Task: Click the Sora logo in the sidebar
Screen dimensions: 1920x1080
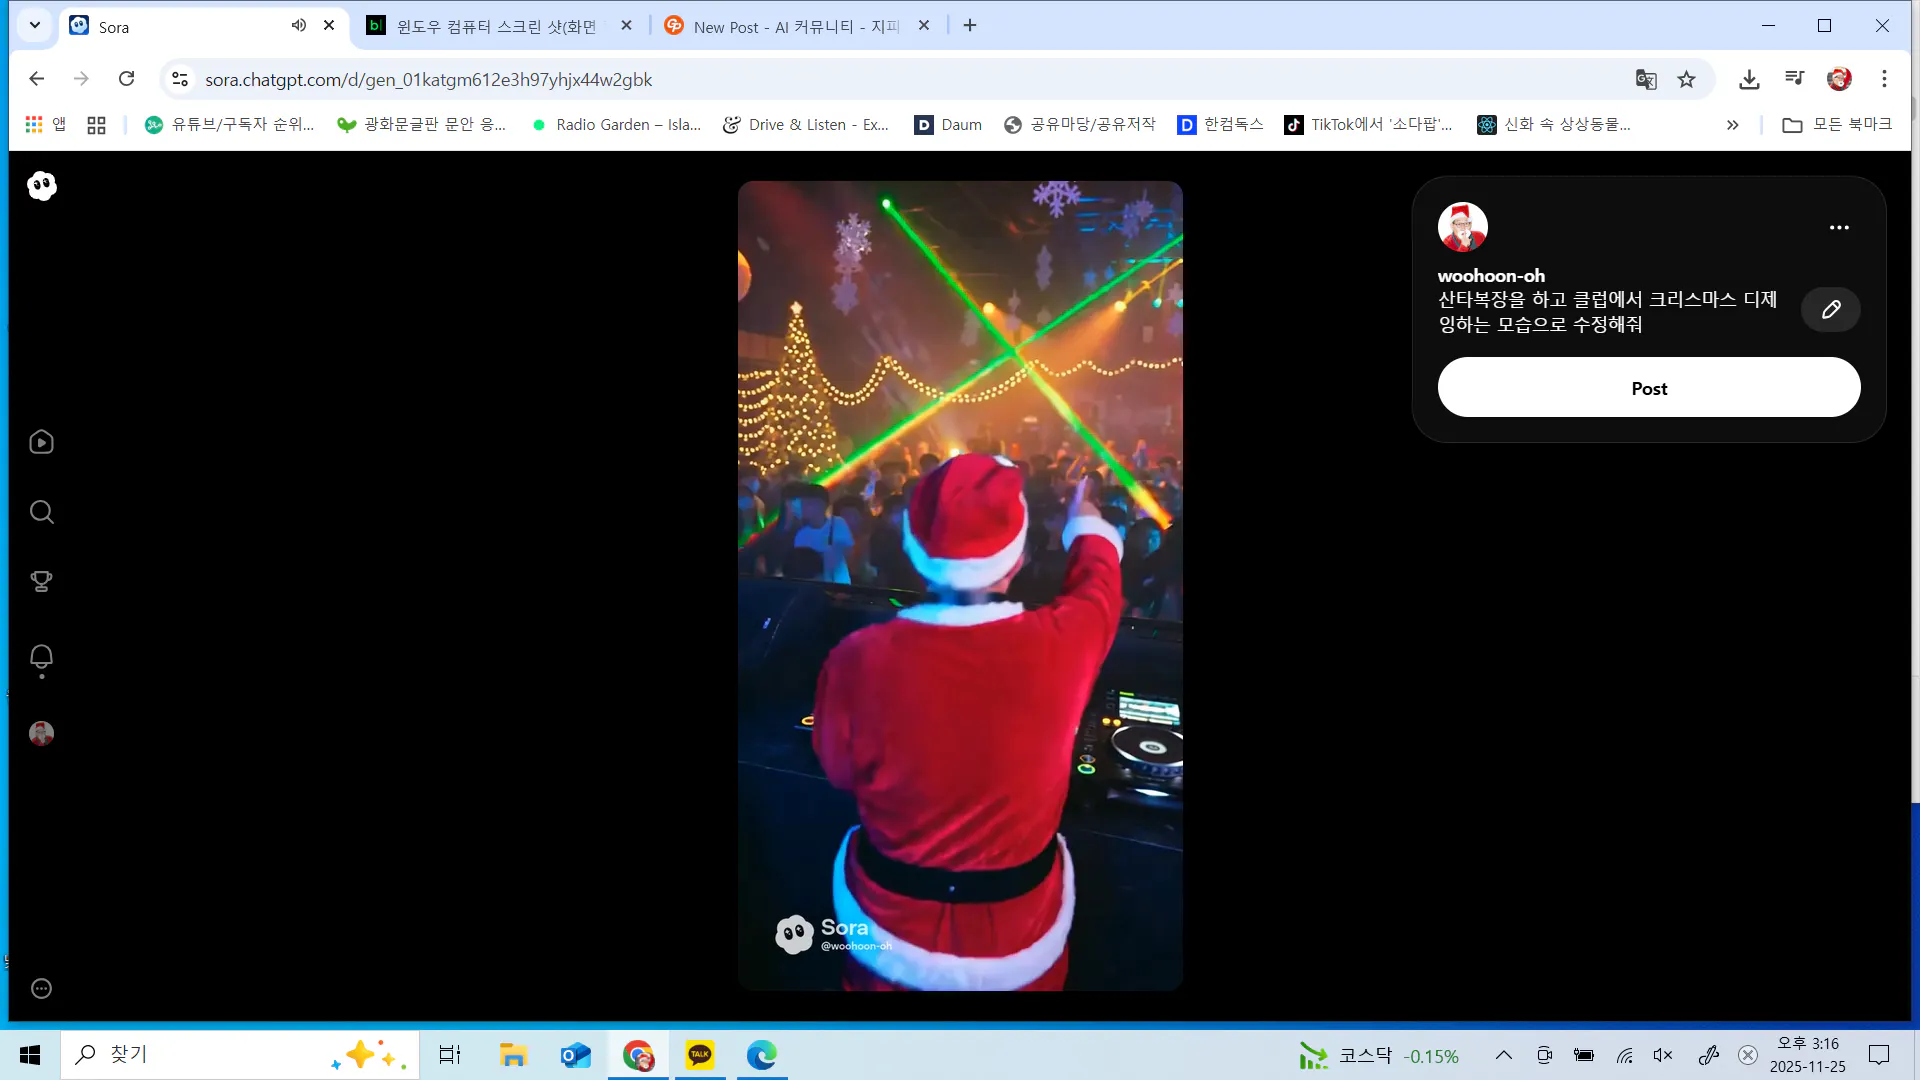Action: (x=42, y=185)
